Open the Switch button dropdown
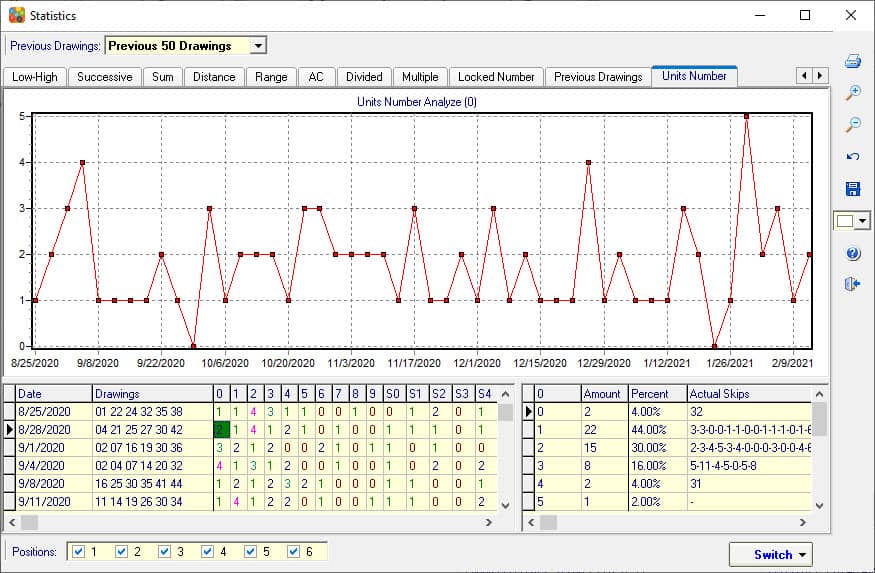This screenshot has width=875, height=573. (802, 555)
